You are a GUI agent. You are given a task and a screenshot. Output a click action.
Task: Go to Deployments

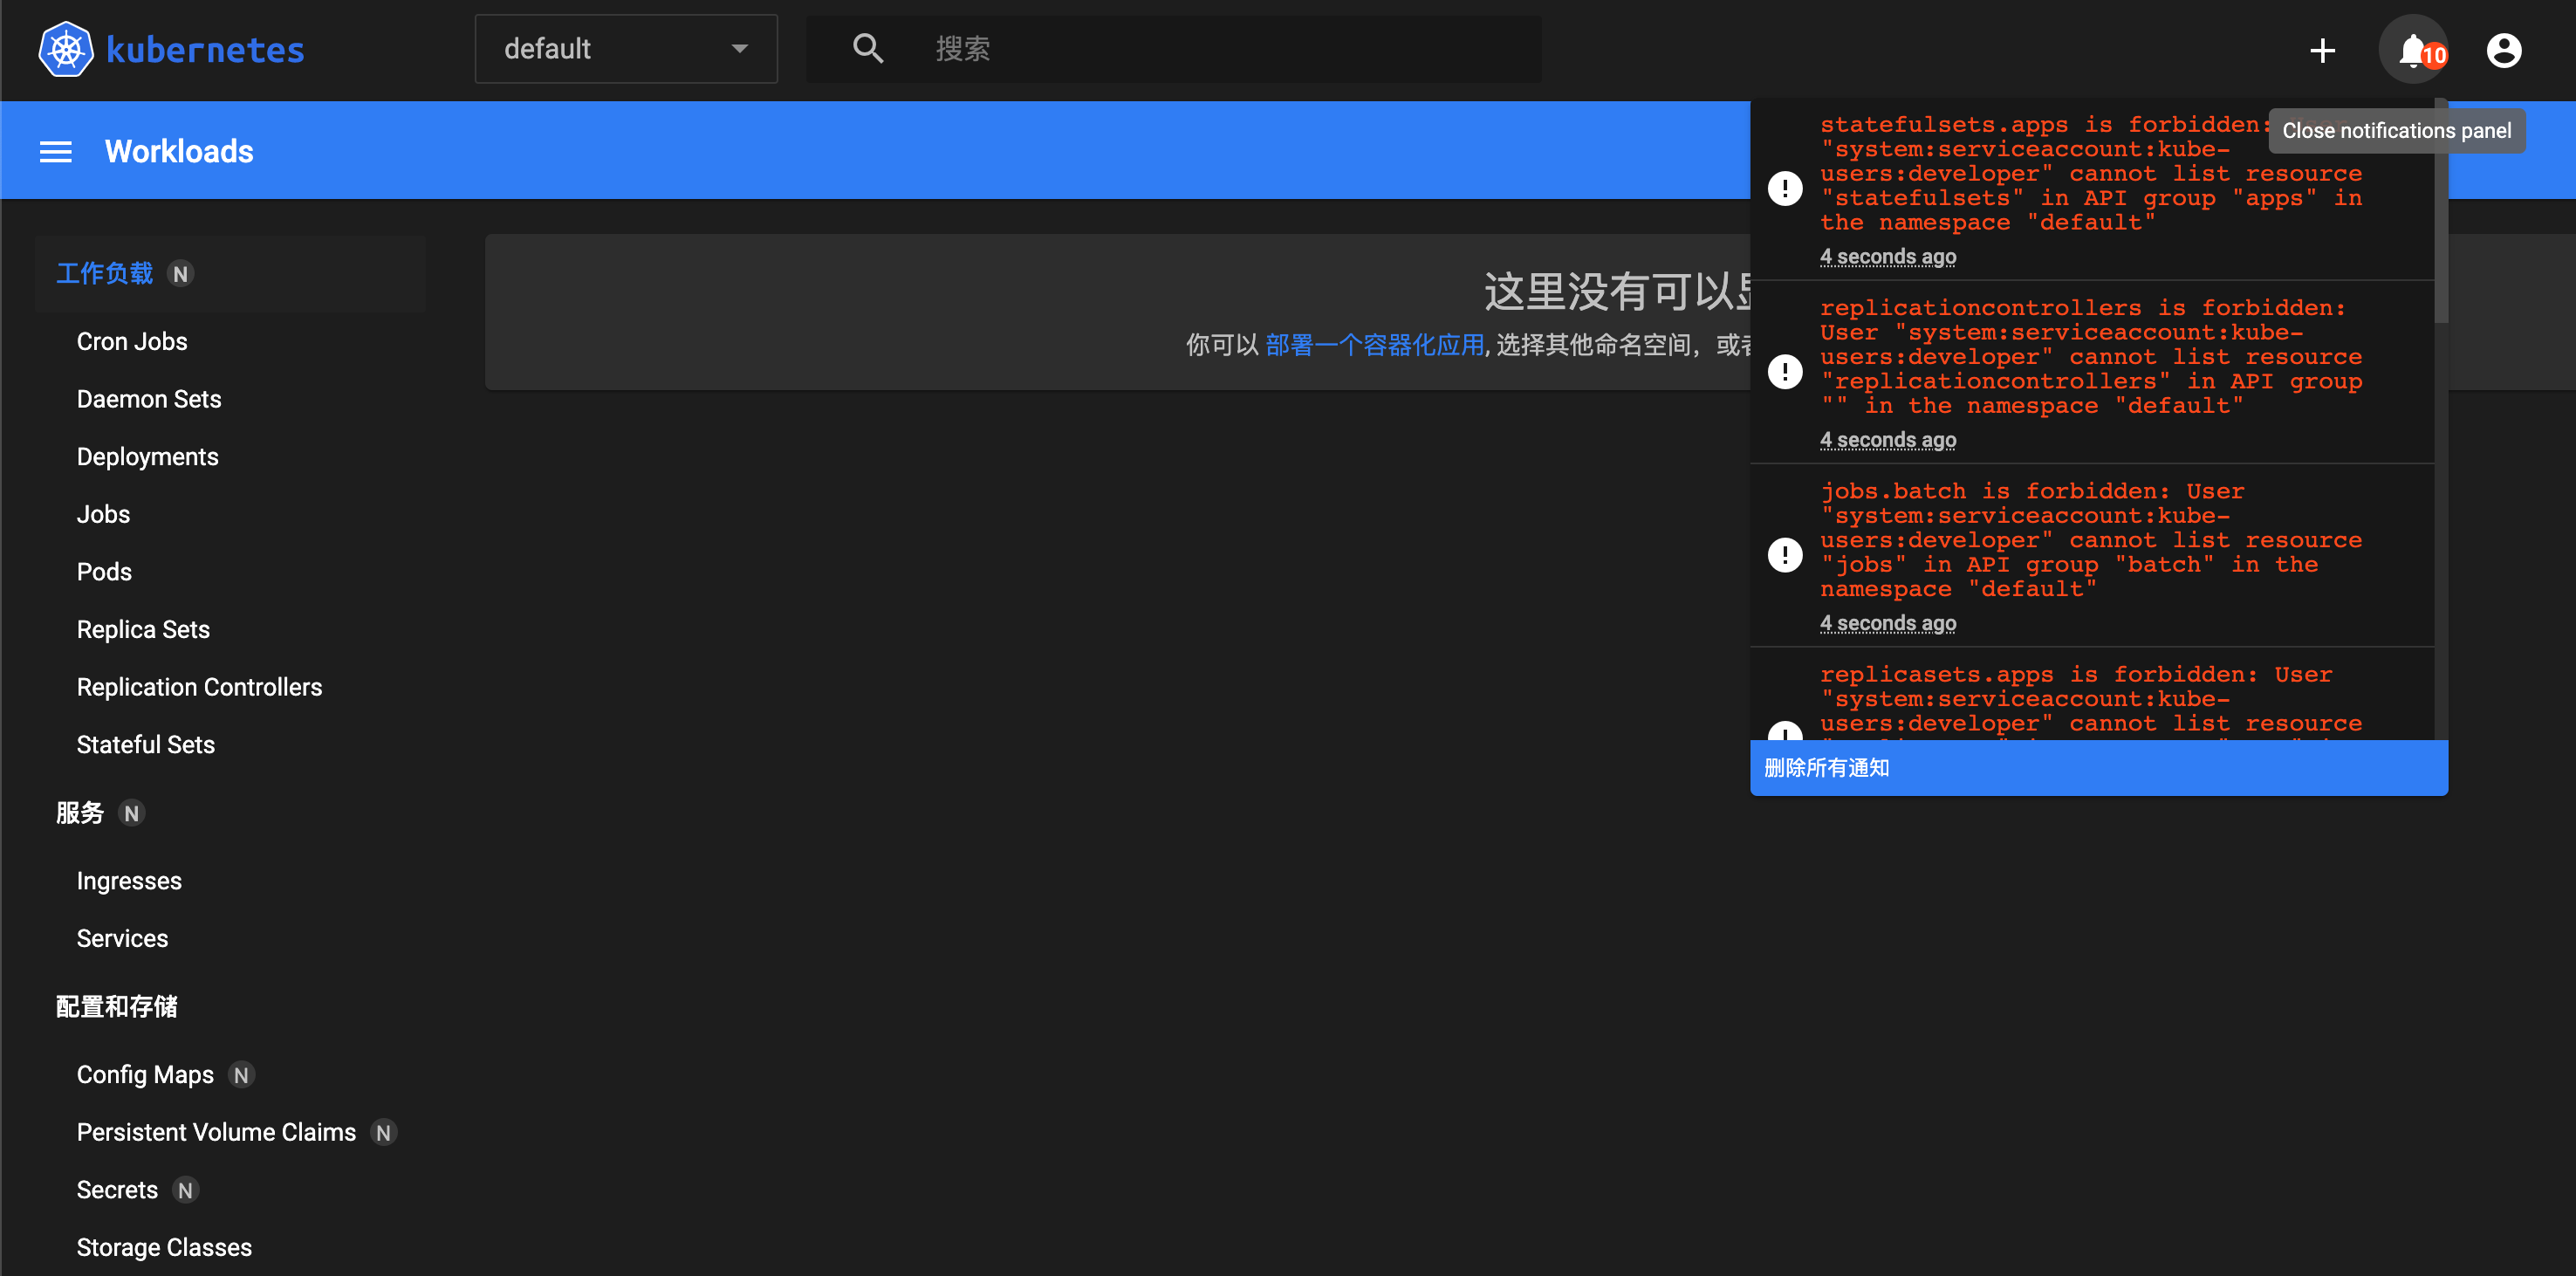click(x=147, y=457)
